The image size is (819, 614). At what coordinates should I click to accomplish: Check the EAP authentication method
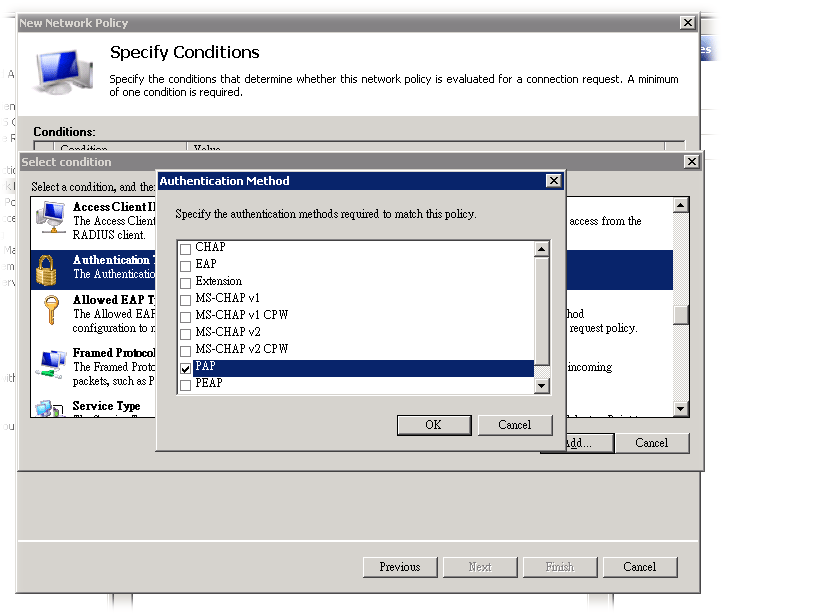coord(185,266)
